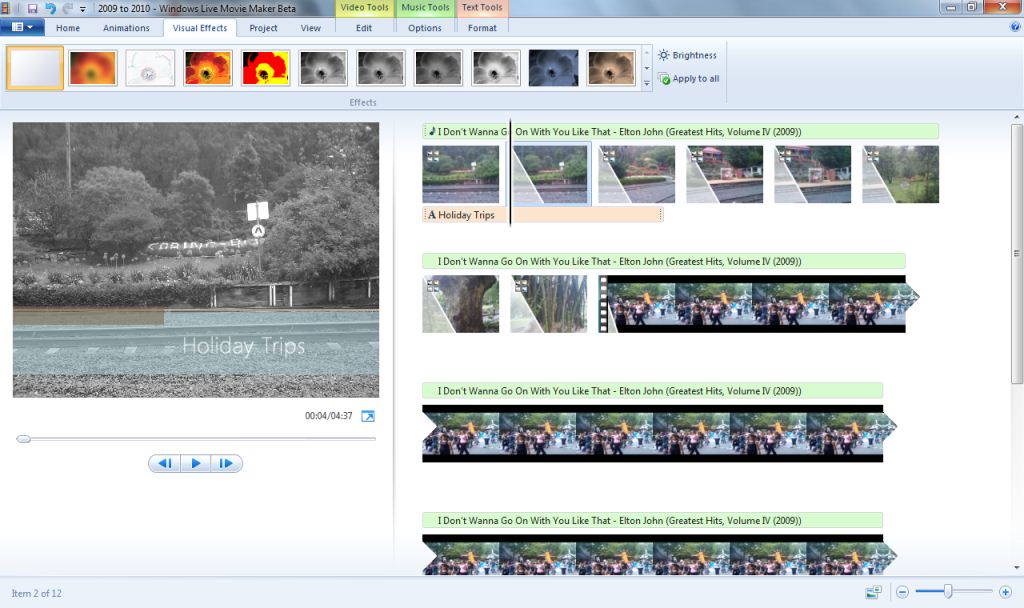Select the first garden photo clip

pyautogui.click(x=460, y=174)
